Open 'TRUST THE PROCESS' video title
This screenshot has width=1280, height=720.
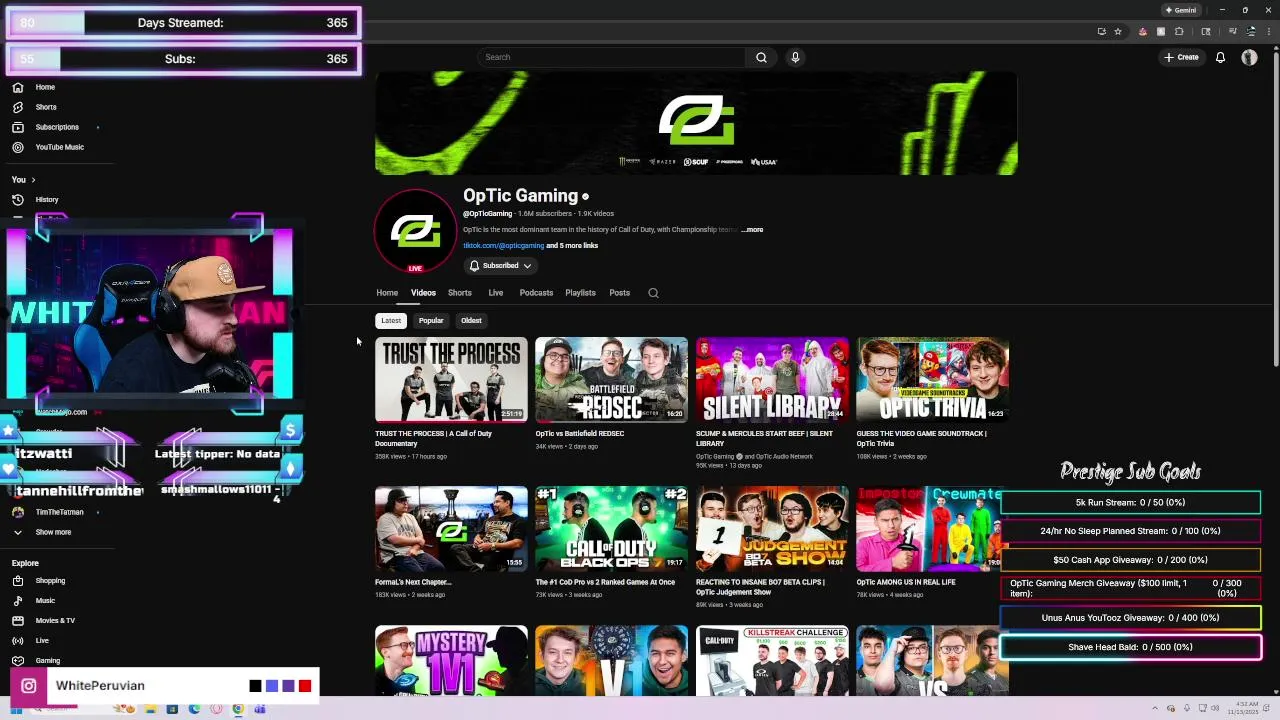click(x=434, y=438)
